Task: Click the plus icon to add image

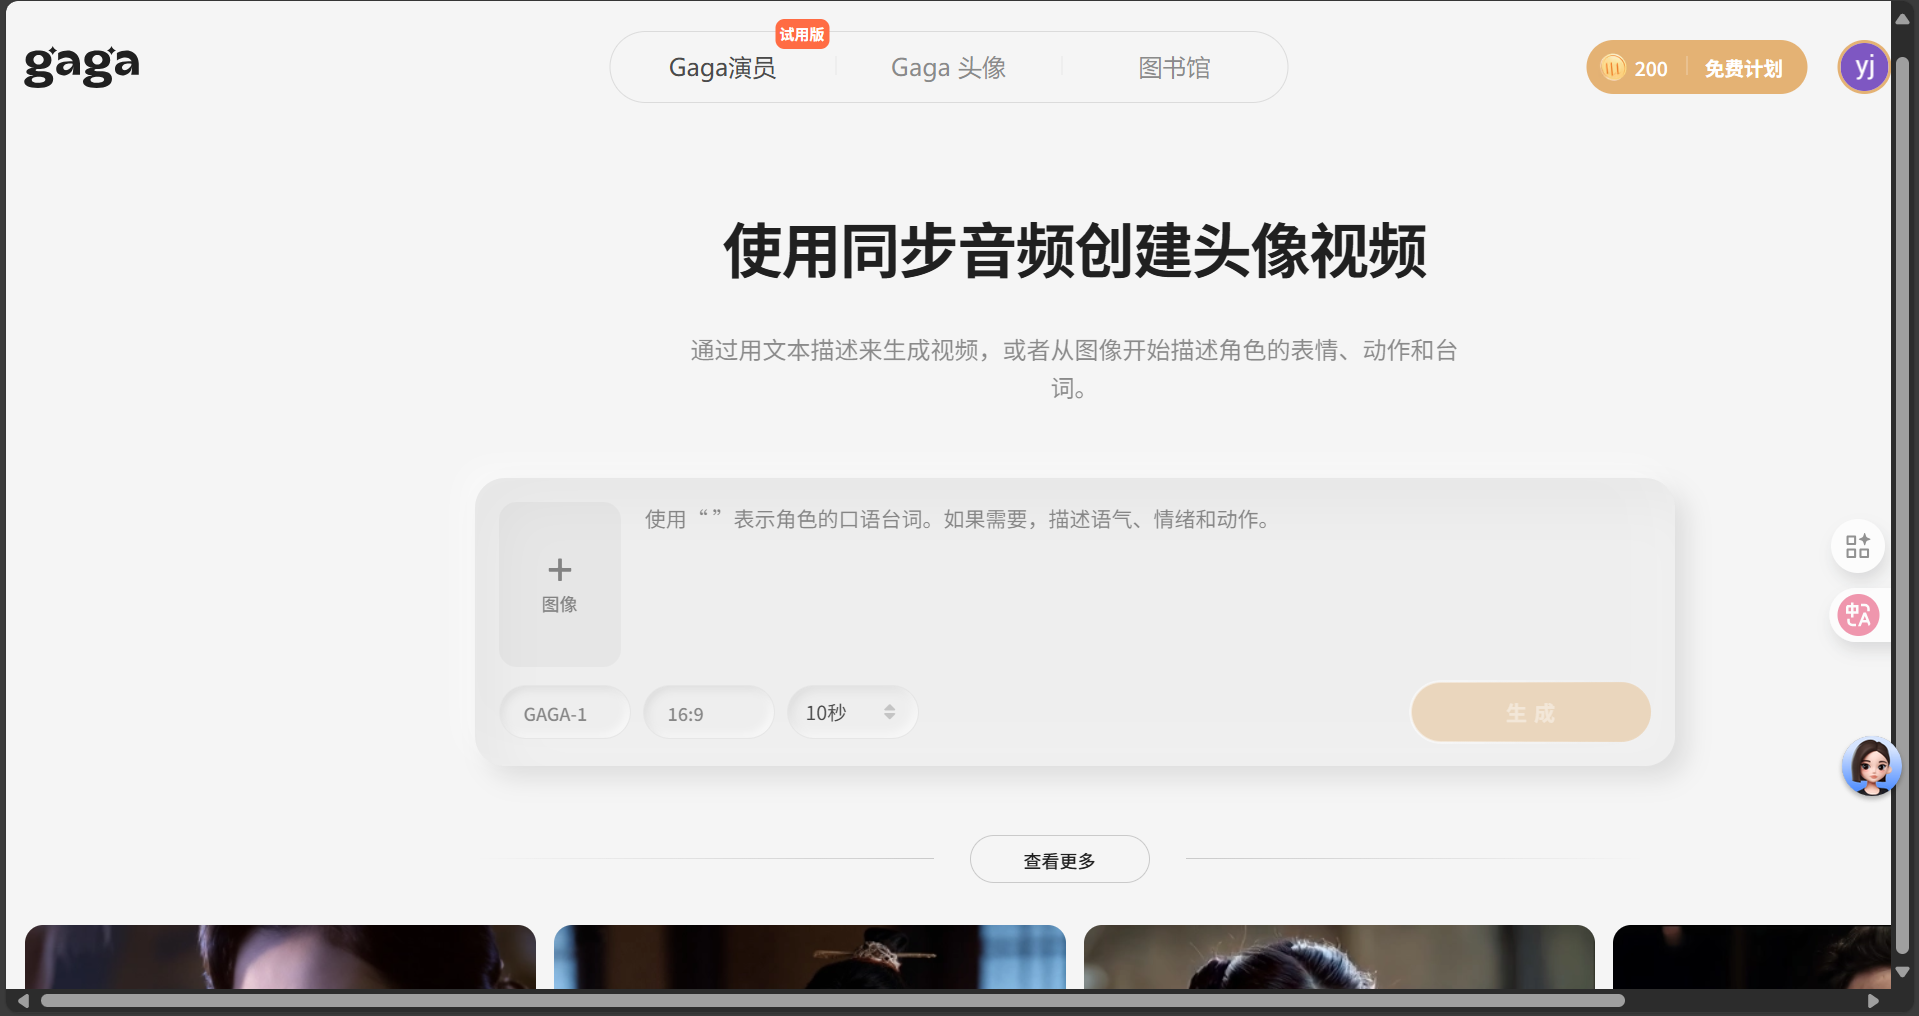Action: click(x=560, y=570)
